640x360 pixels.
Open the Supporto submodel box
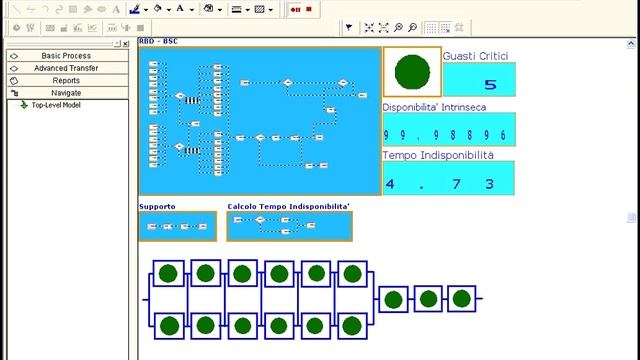tap(178, 226)
